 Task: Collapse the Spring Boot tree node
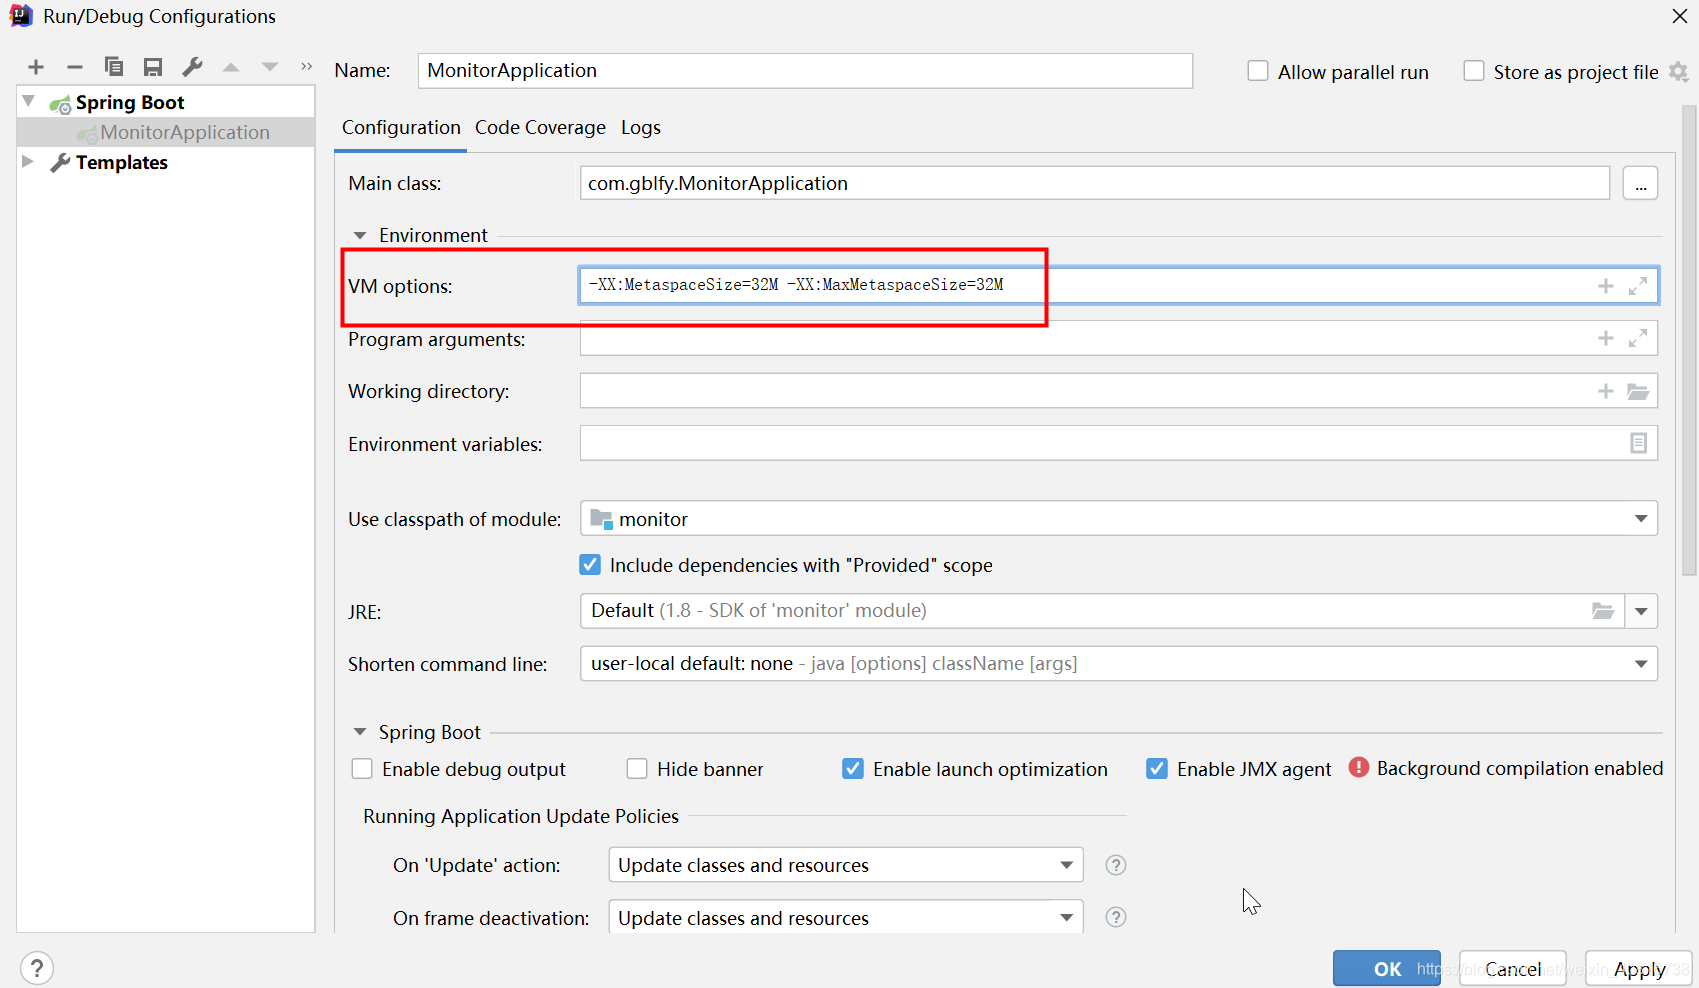click(x=30, y=101)
